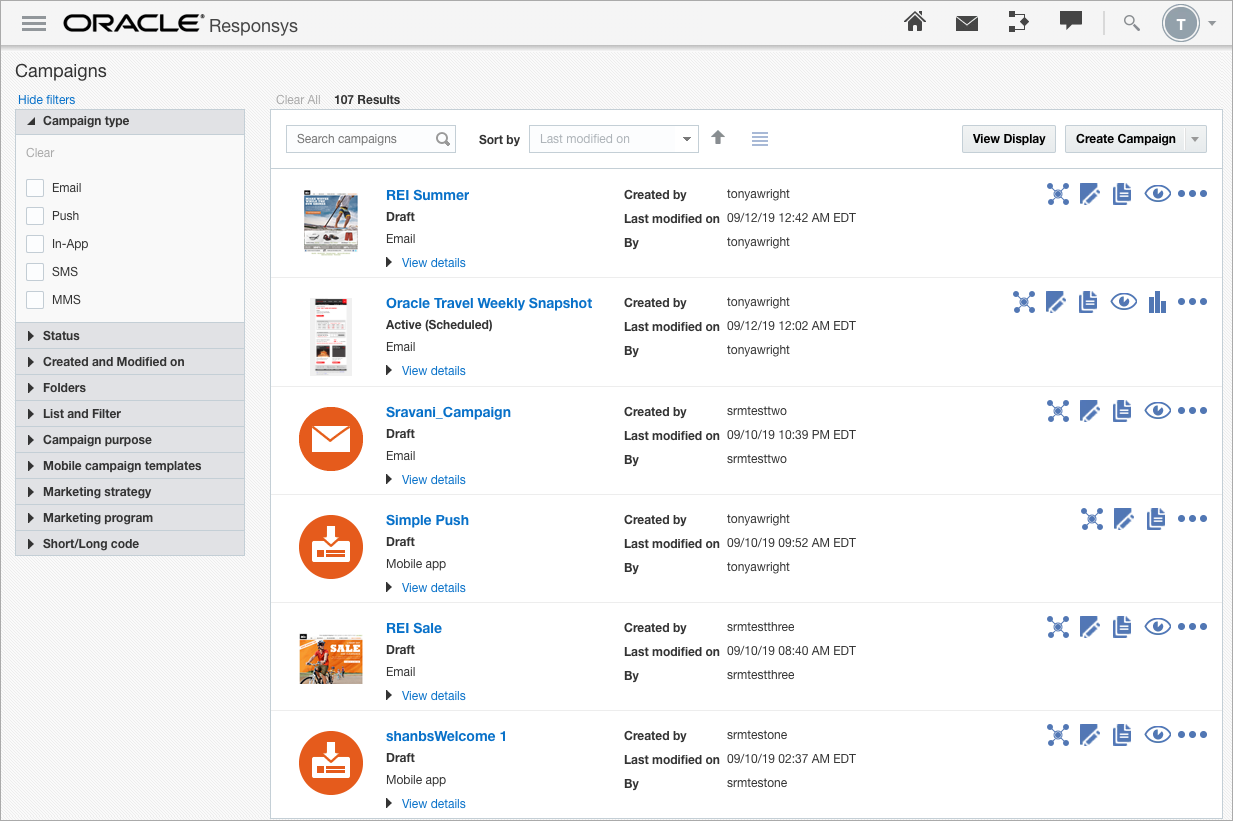1233x821 pixels.
Task: Open workflow designer icon for Sravani_Campaign
Action: pyautogui.click(x=1058, y=410)
